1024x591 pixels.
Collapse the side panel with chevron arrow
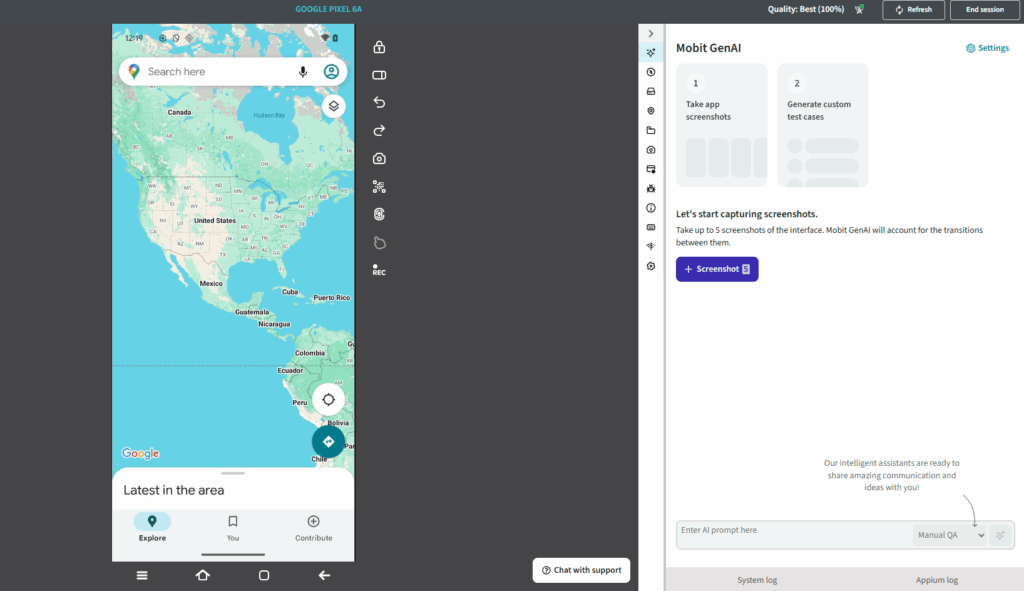[x=651, y=34]
